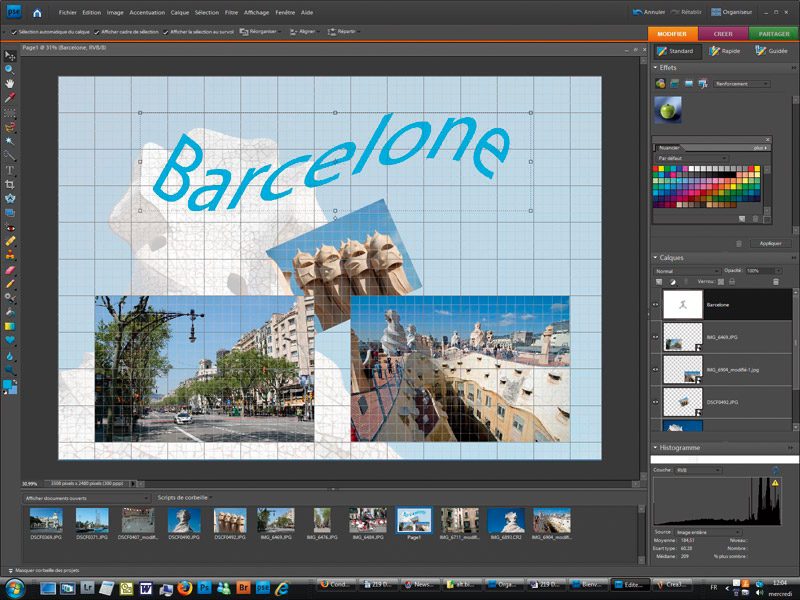Image resolution: width=800 pixels, height=600 pixels.
Task: Switch to the CRÉER tab
Action: (x=722, y=34)
